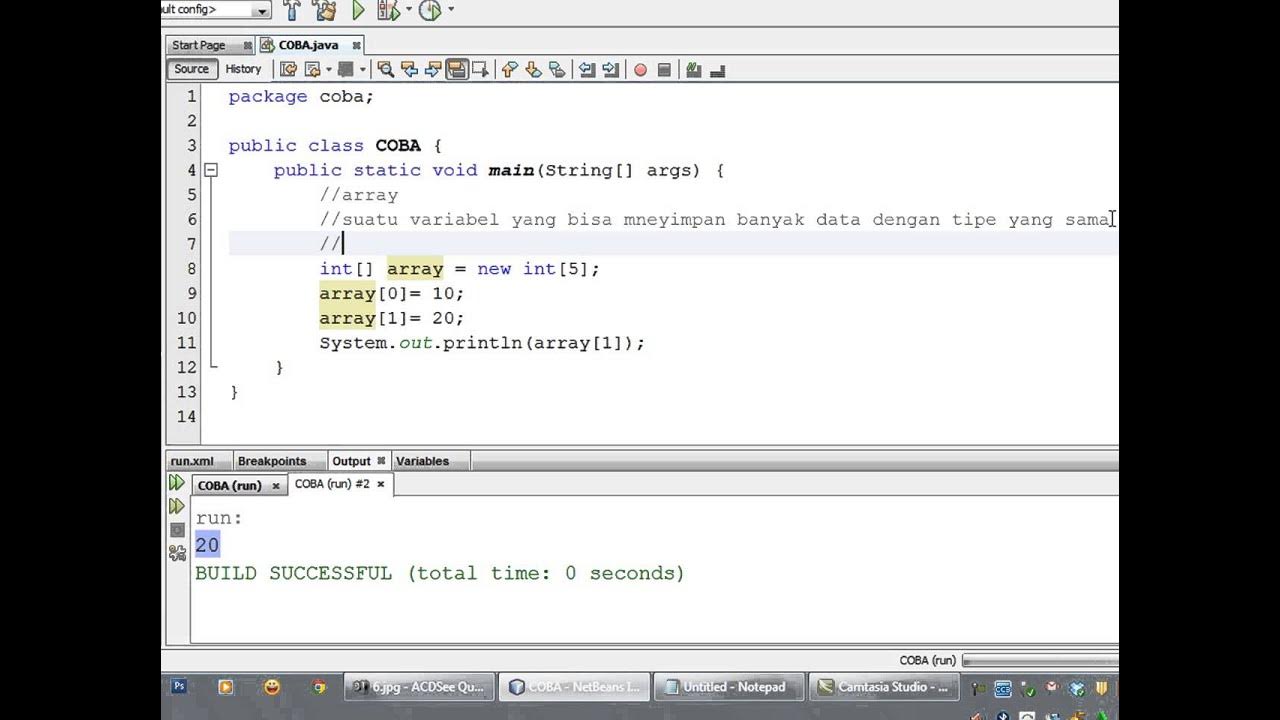Click the println statement on line 11
1280x720 pixels.
[482, 343]
